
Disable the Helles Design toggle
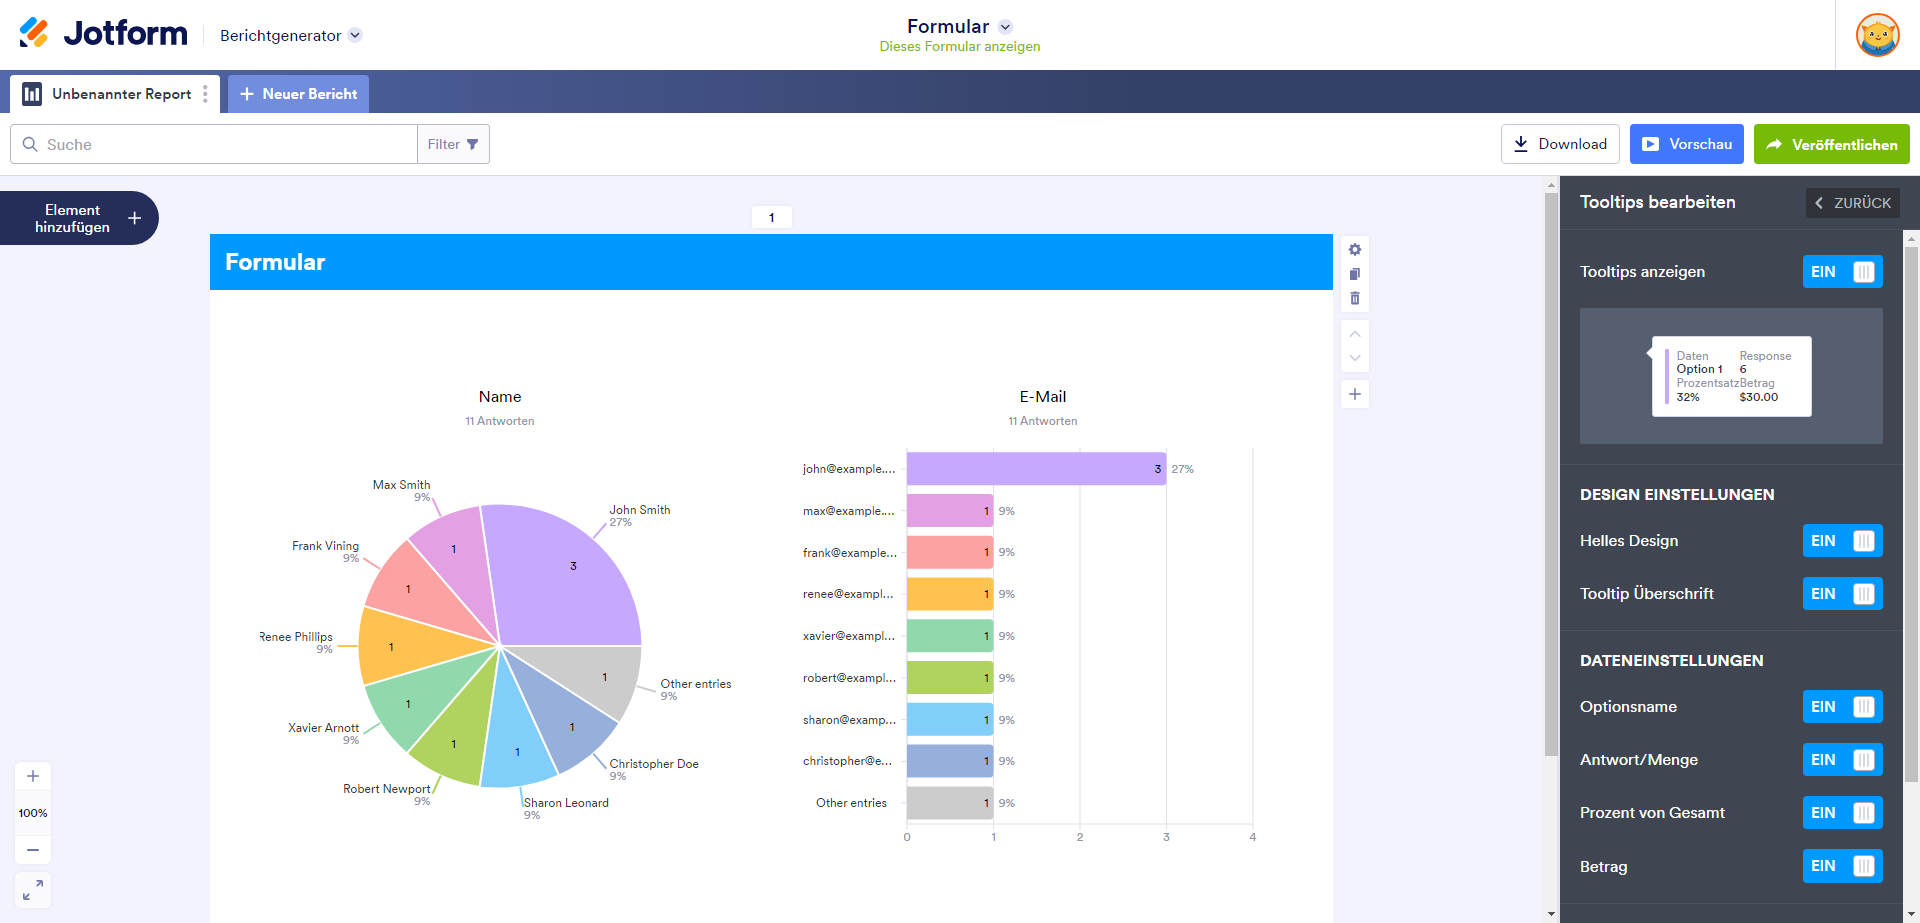1842,541
